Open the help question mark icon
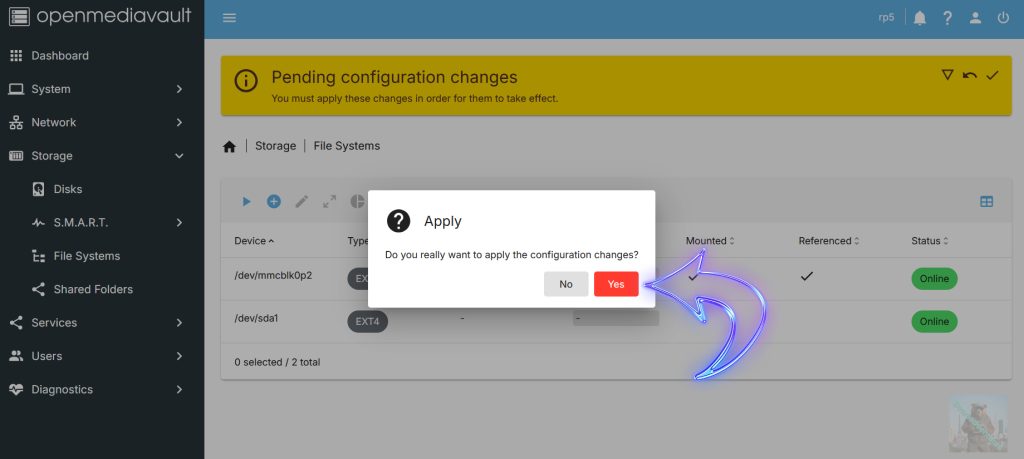 coord(947,18)
